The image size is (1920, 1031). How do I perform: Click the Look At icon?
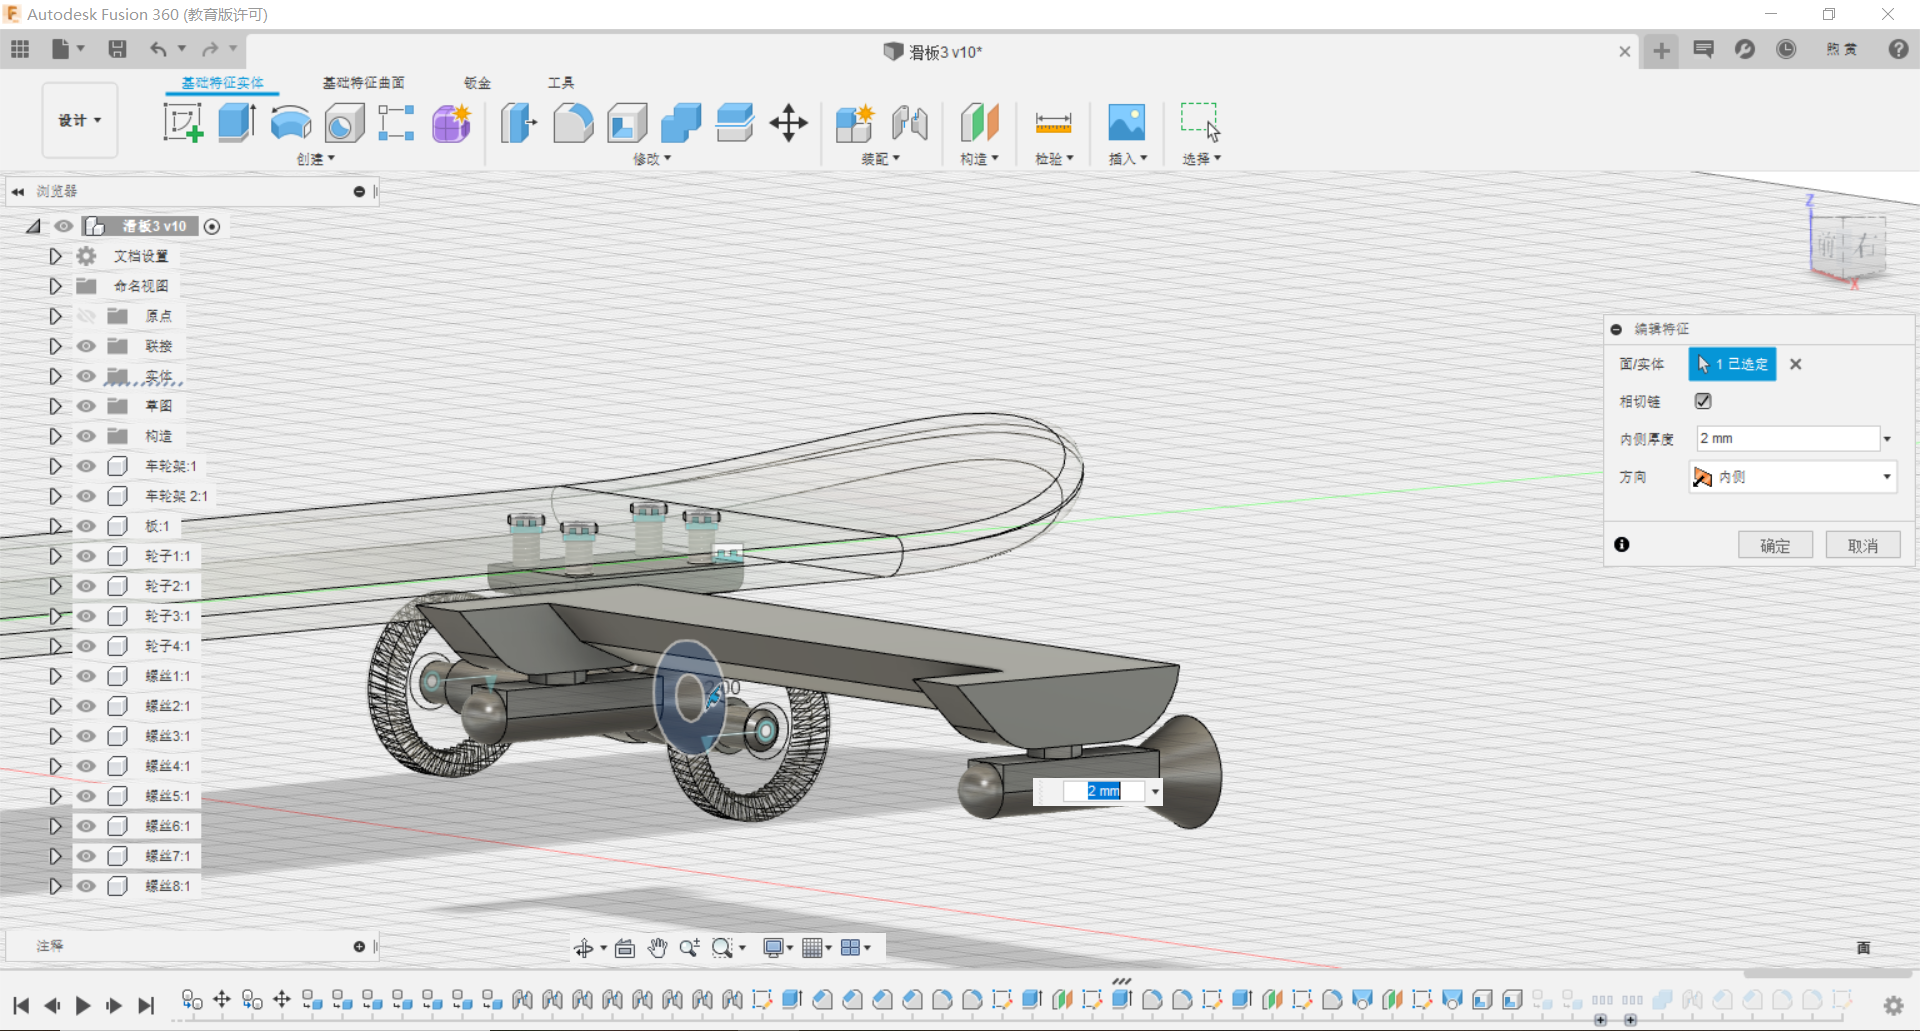(x=625, y=948)
